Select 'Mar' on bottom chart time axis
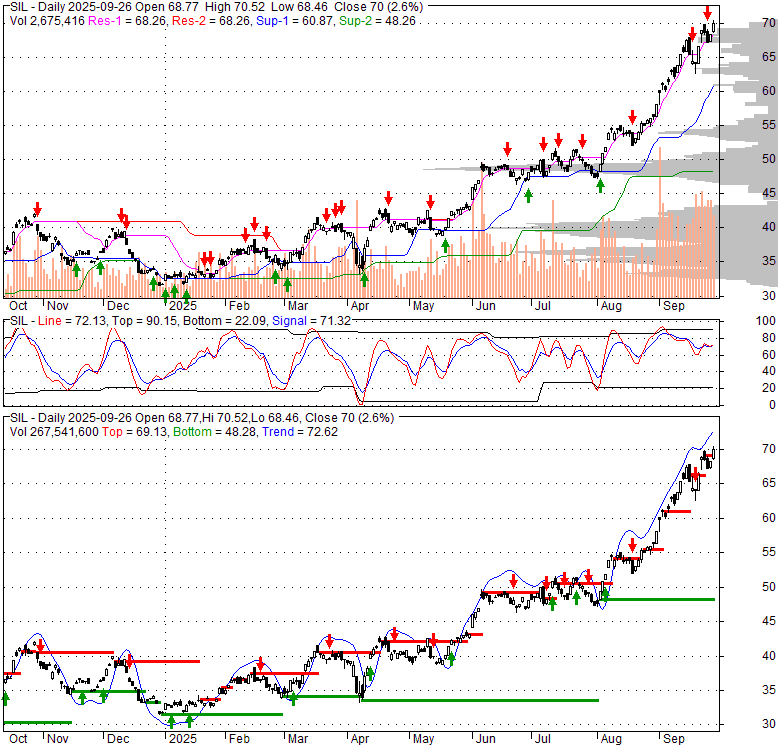The image size is (780, 745). [297, 739]
